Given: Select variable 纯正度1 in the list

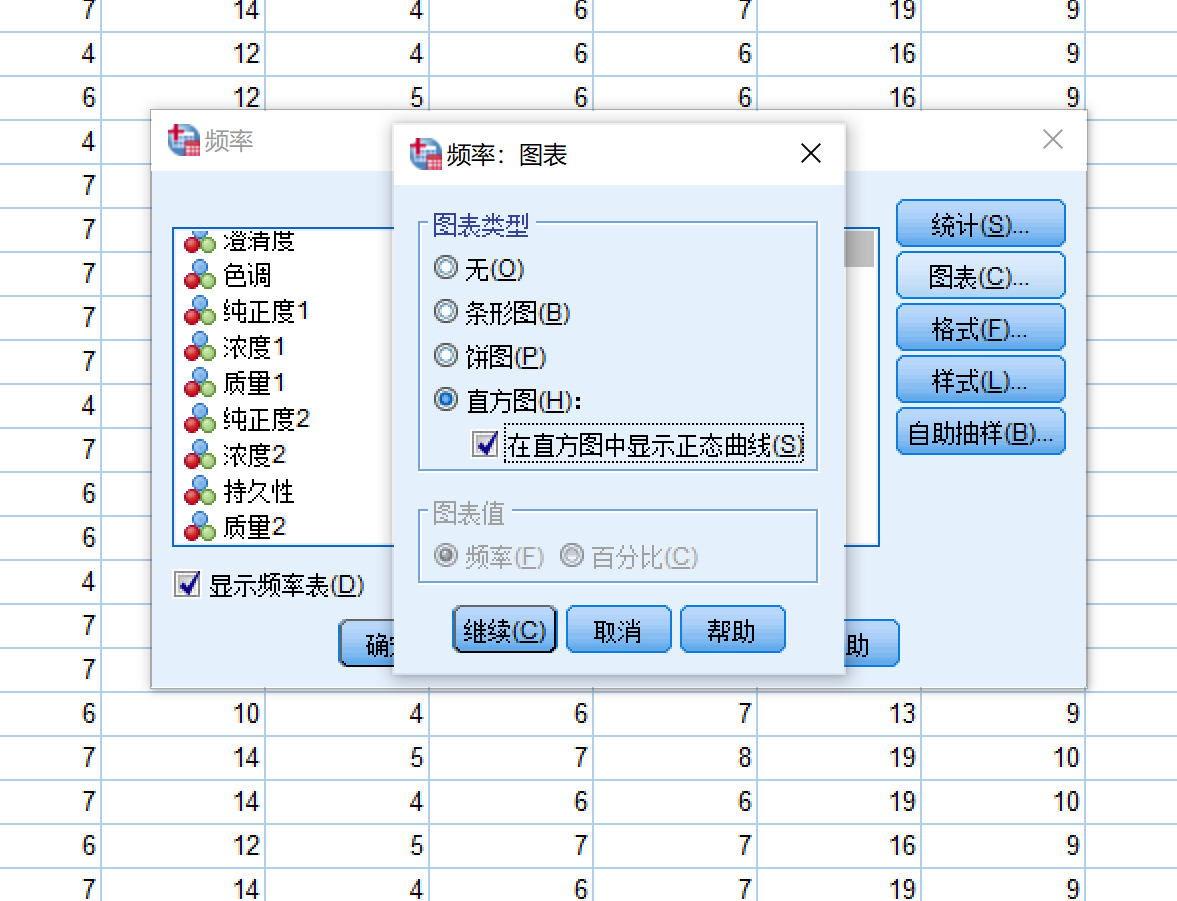Looking at the screenshot, I should coord(266,311).
